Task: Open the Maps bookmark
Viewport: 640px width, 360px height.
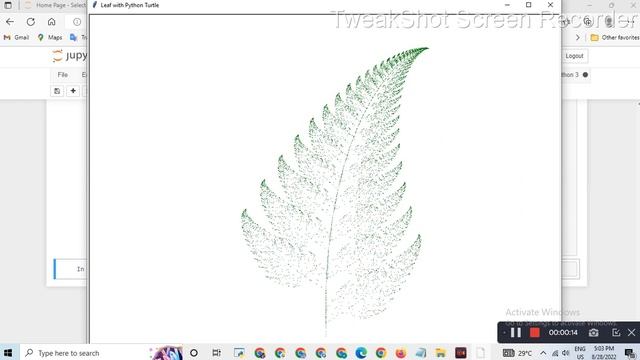Action: pos(50,37)
